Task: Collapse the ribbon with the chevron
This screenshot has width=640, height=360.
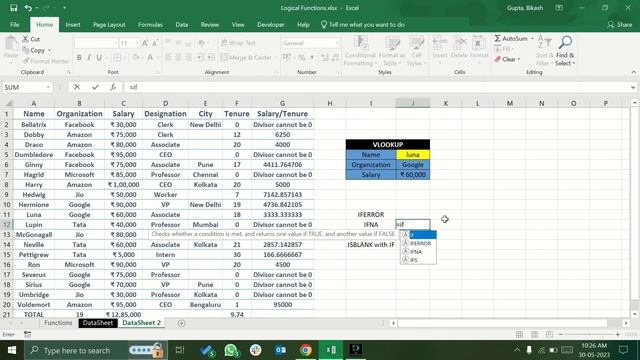Action: click(633, 72)
